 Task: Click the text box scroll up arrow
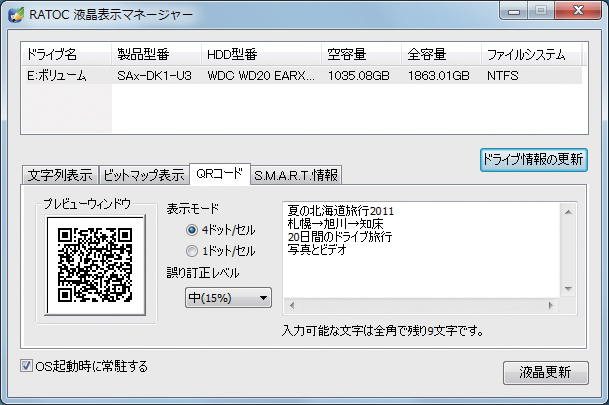(568, 212)
